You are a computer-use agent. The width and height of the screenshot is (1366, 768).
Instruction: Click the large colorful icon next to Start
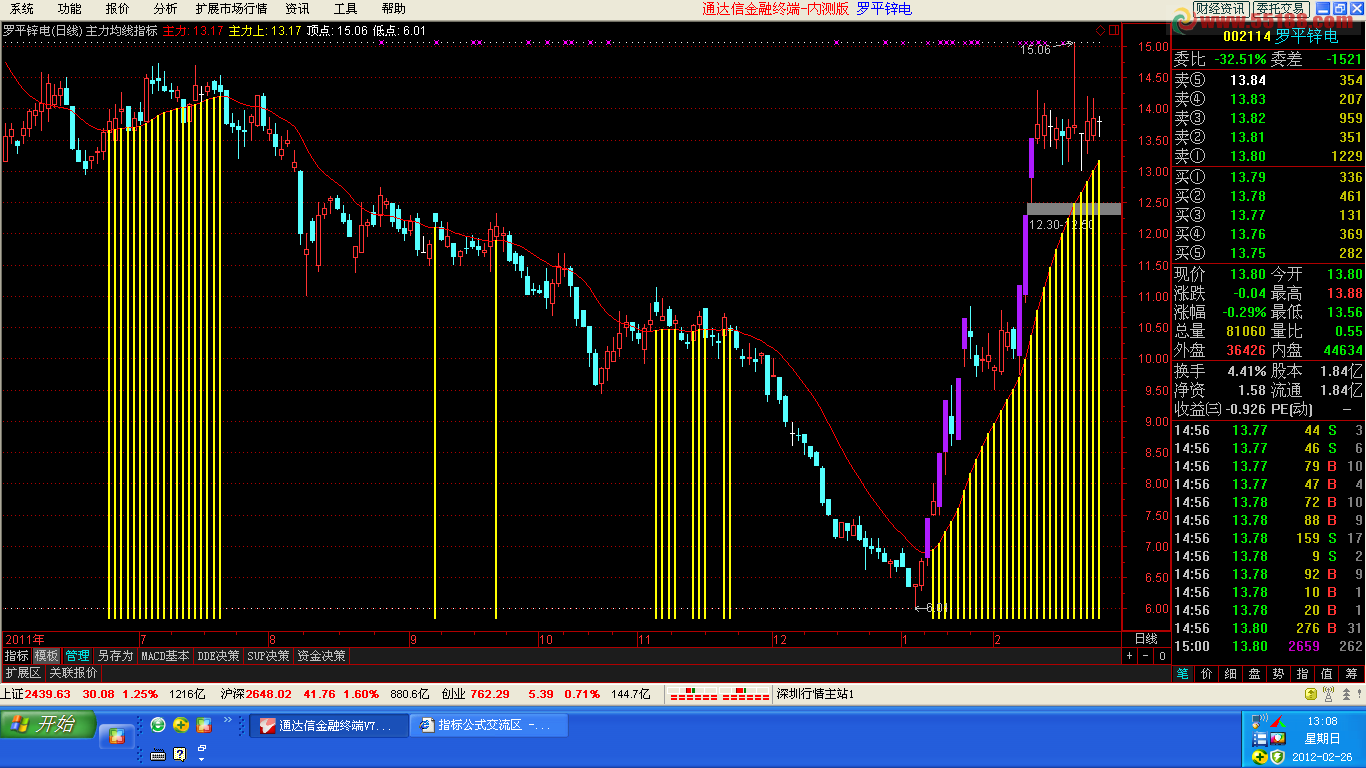(116, 737)
